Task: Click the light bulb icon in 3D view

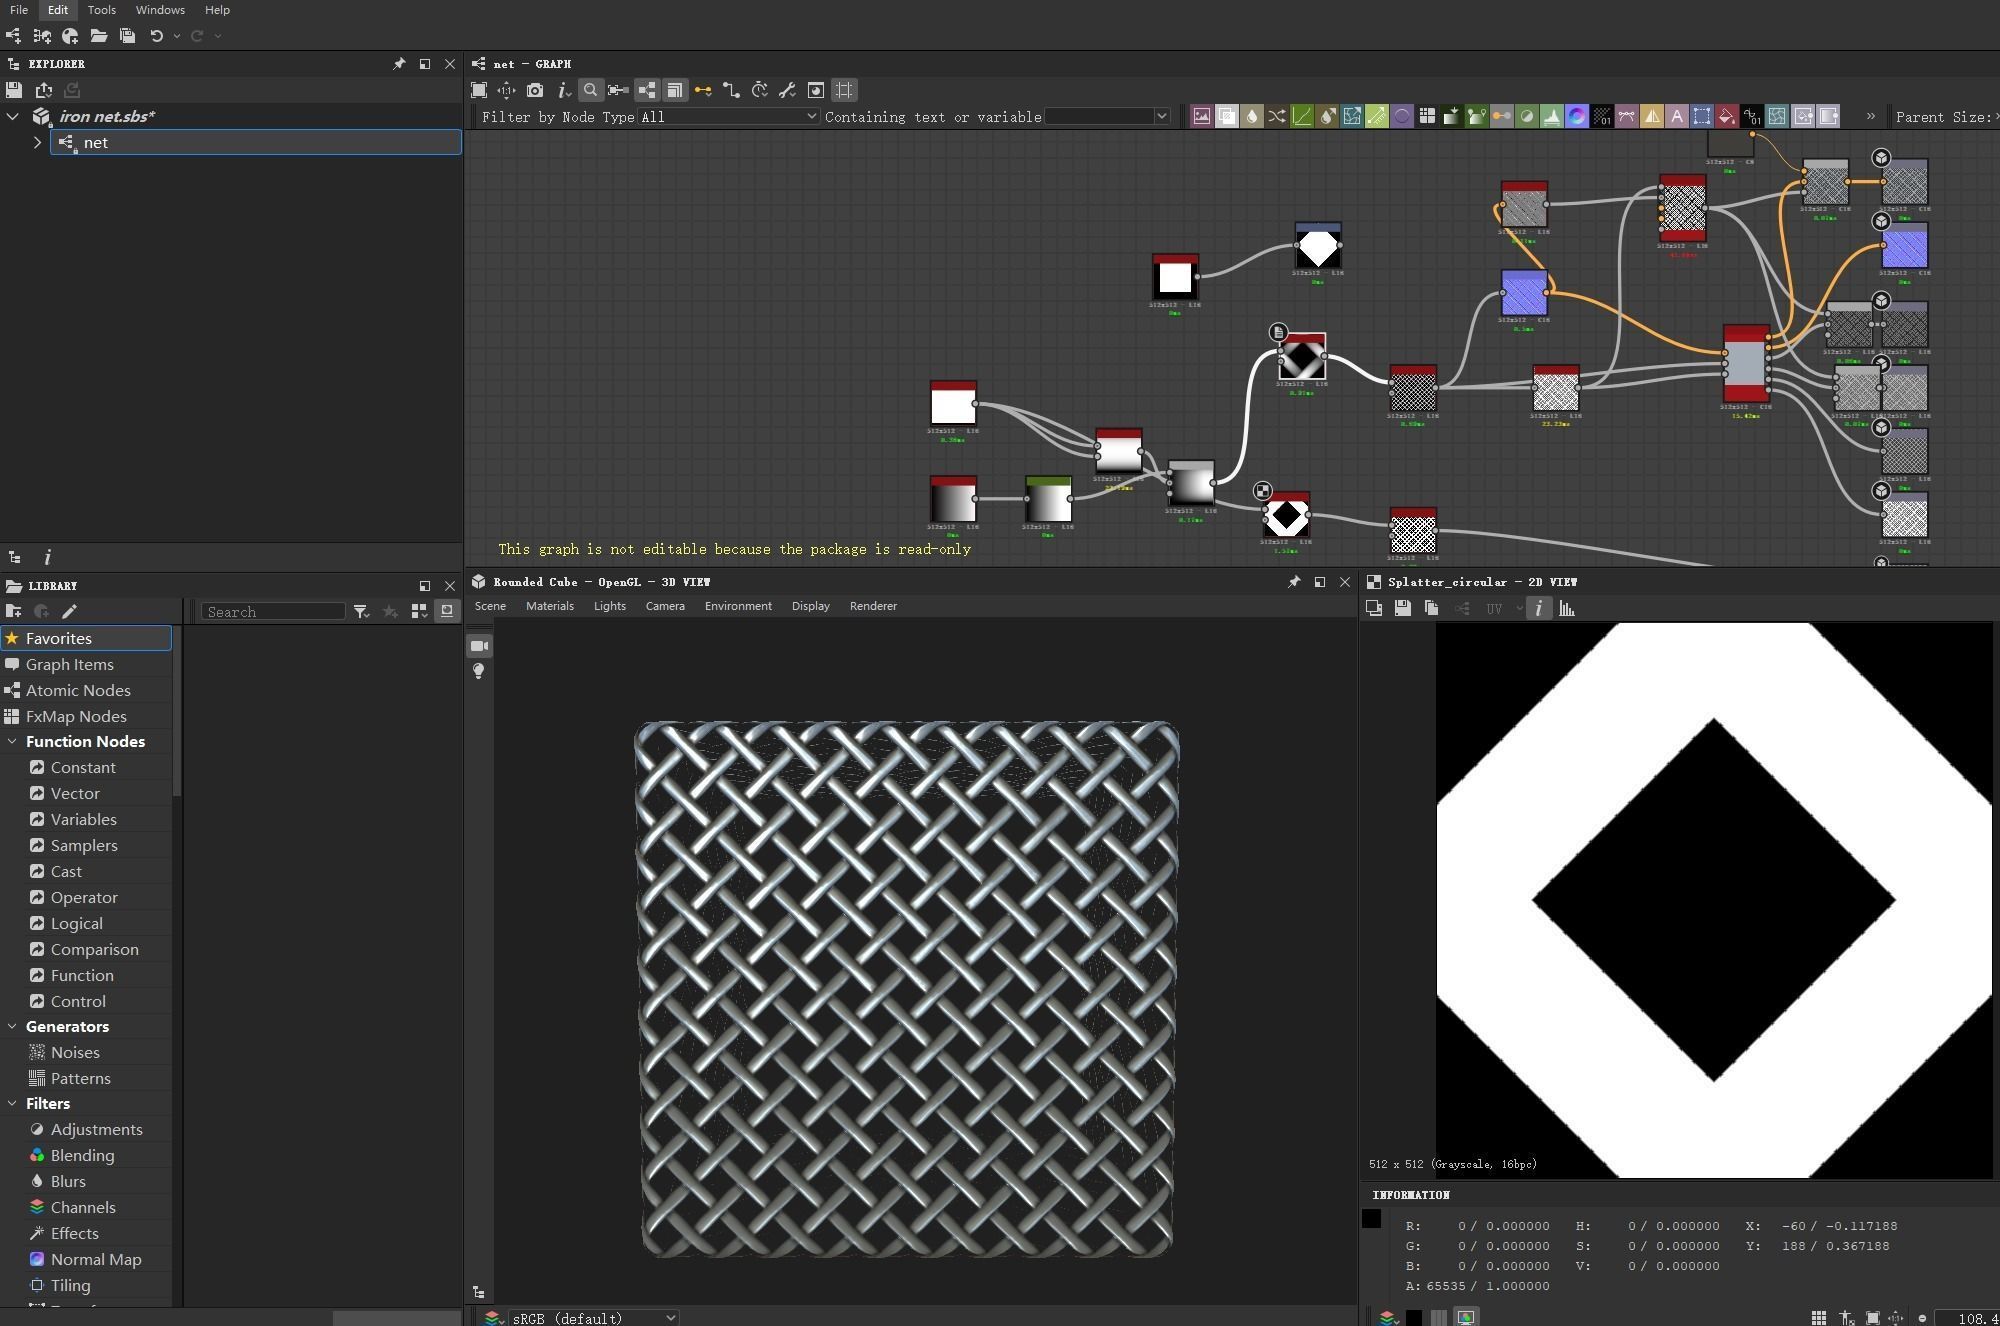Action: [x=479, y=671]
